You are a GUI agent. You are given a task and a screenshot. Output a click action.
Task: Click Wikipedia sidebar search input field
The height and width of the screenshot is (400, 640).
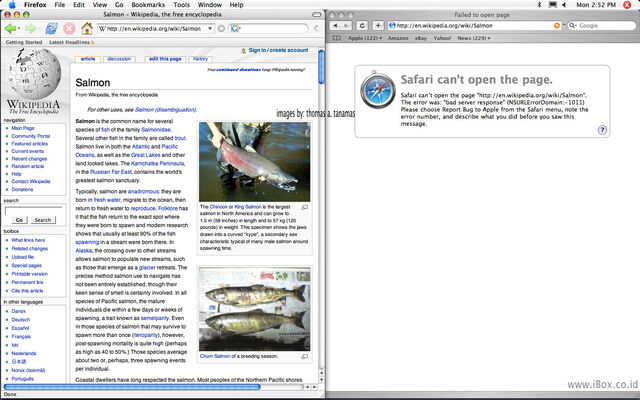(x=34, y=210)
